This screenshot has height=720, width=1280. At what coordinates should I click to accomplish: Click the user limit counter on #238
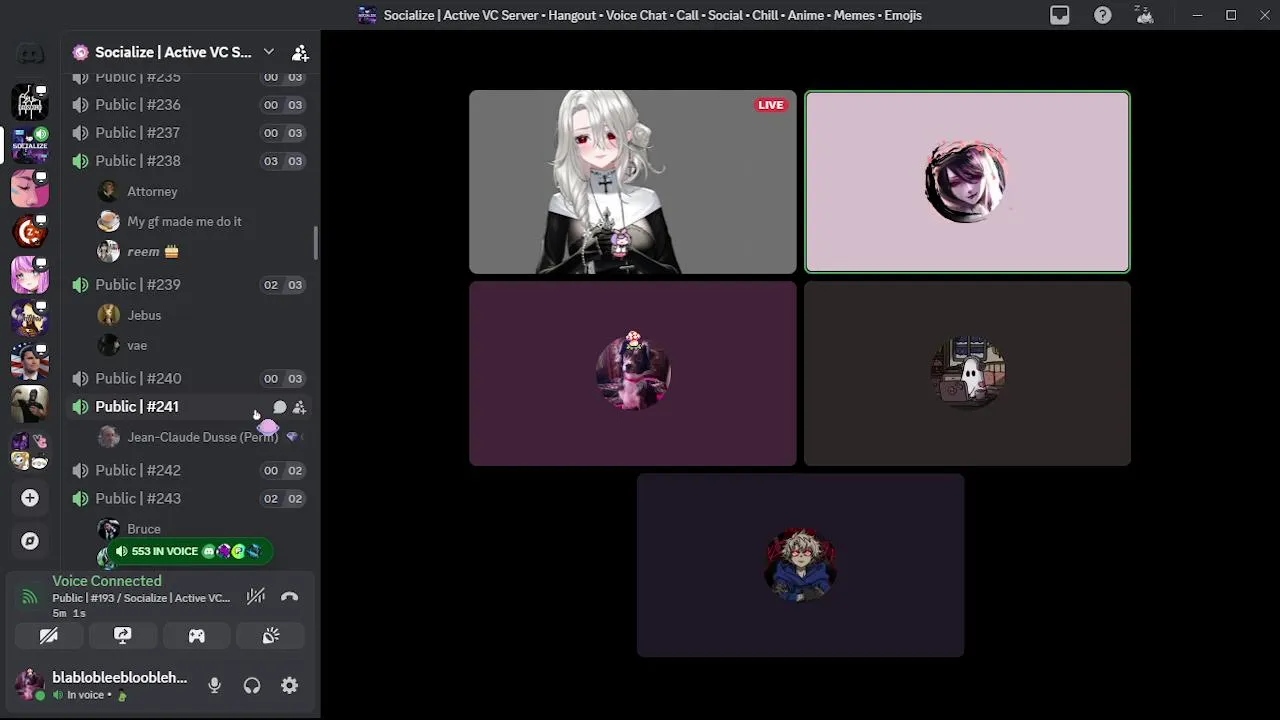[x=283, y=161]
